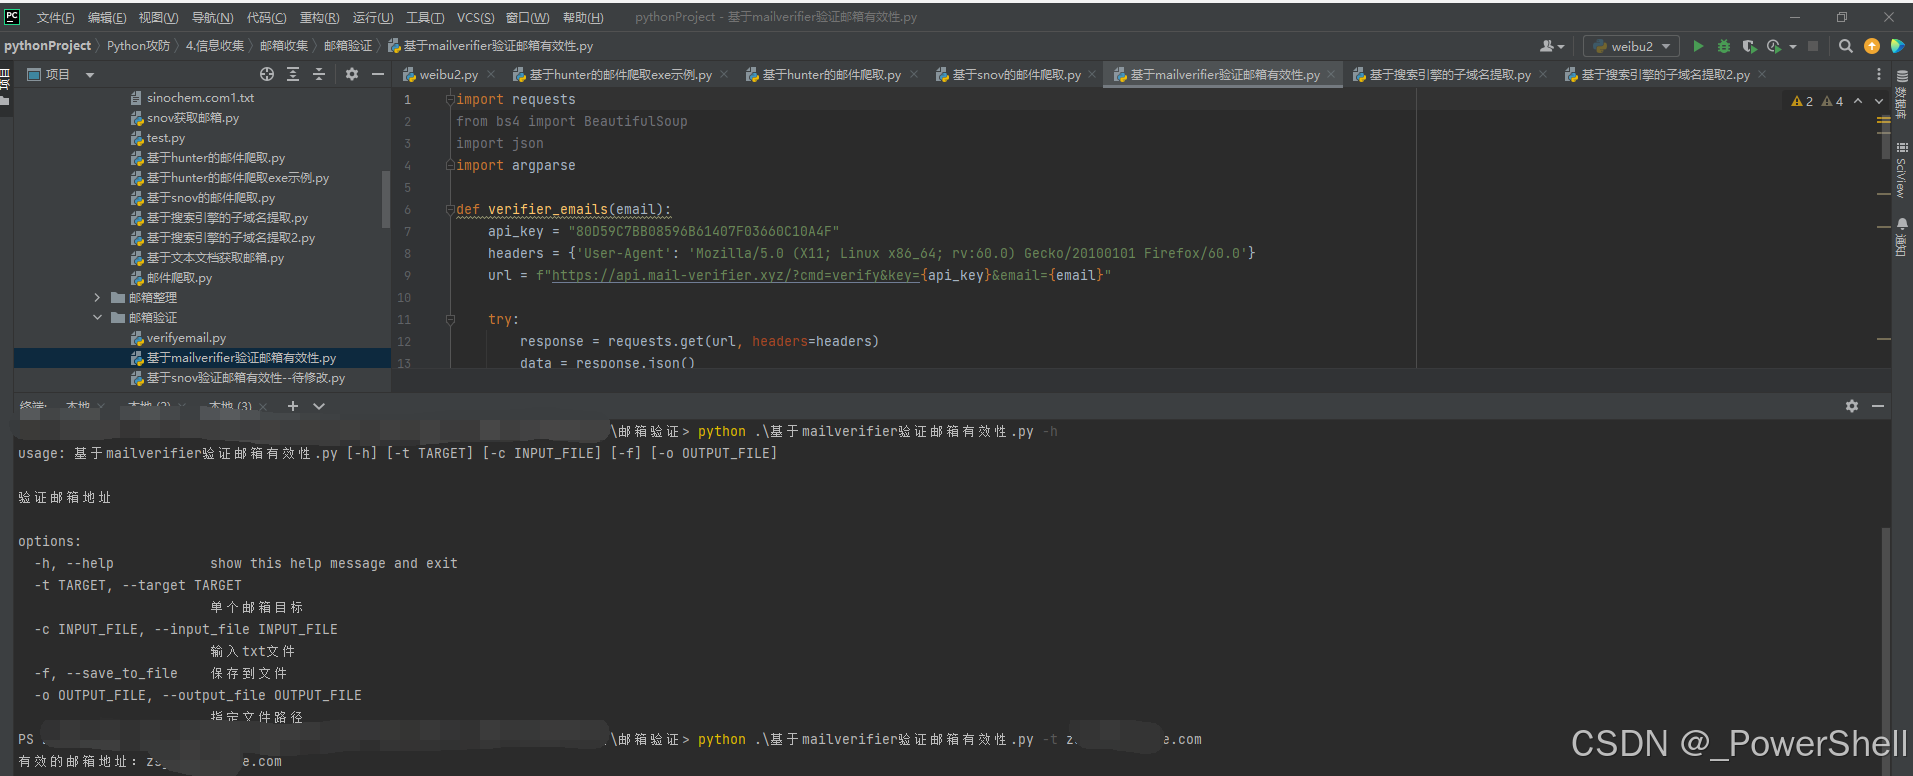This screenshot has height=776, width=1913.
Task: Close the weibu2.py tab
Action: click(x=491, y=74)
